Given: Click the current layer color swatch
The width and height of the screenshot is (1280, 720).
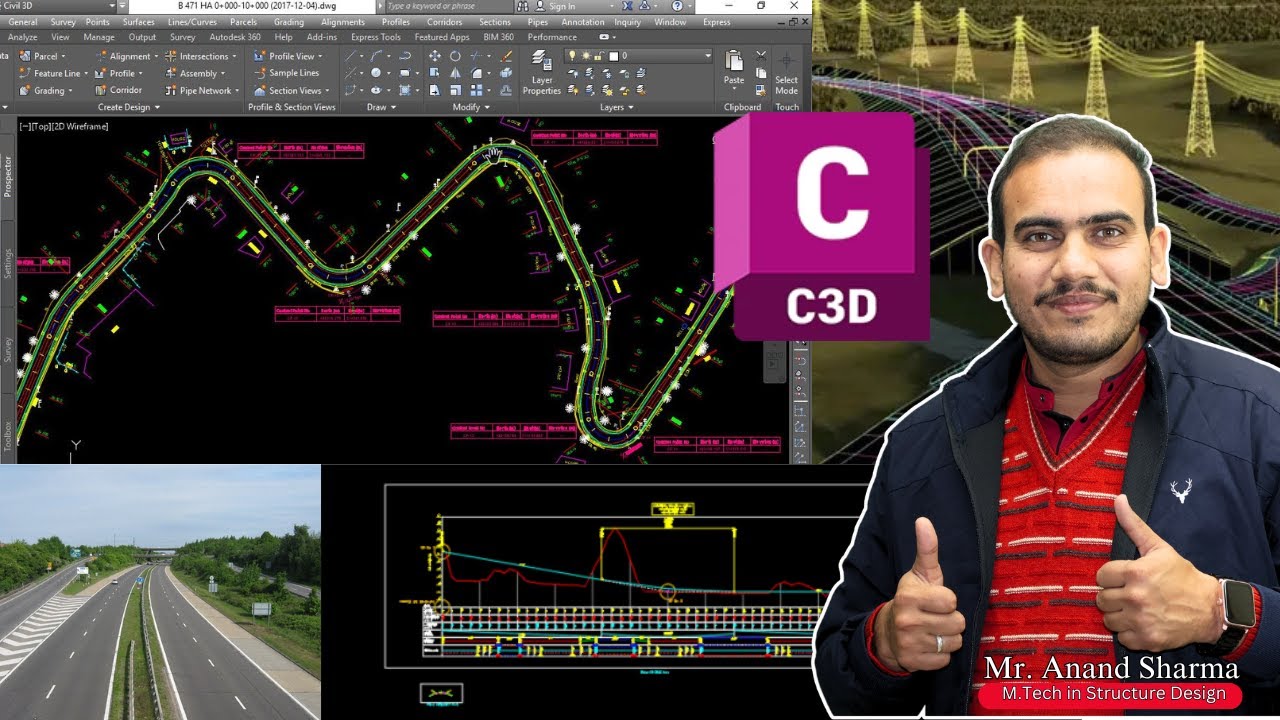Looking at the screenshot, I should coord(613,57).
